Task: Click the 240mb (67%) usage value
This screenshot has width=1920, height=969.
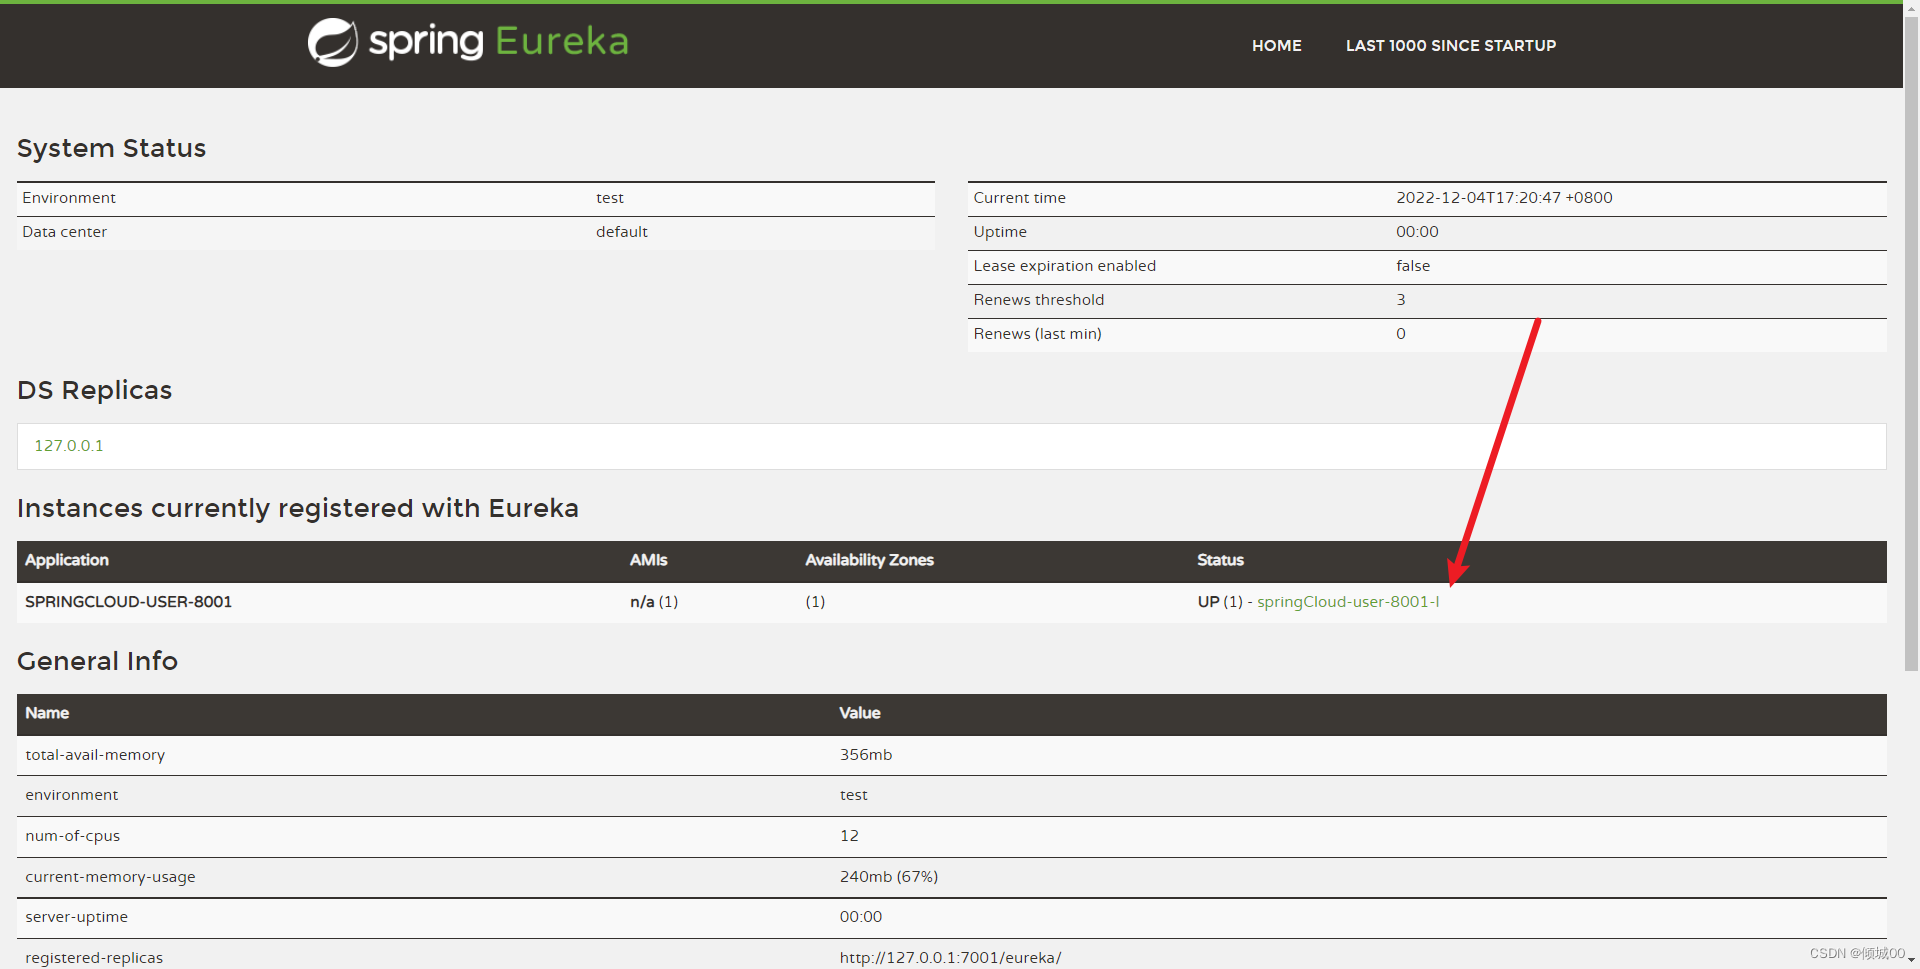Action: (889, 877)
